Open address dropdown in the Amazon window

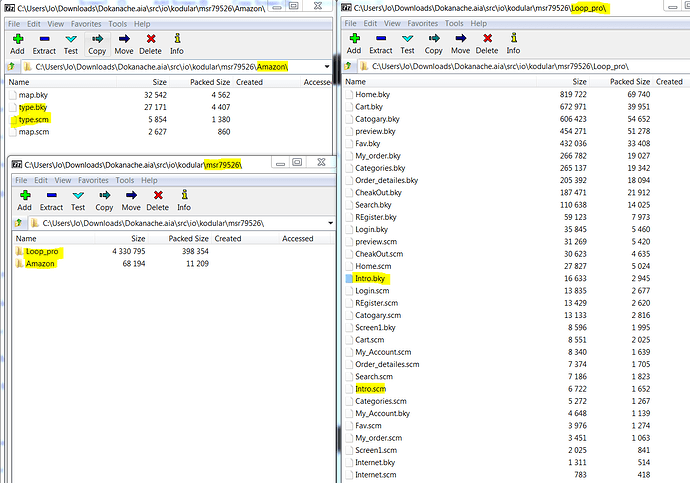pos(327,67)
